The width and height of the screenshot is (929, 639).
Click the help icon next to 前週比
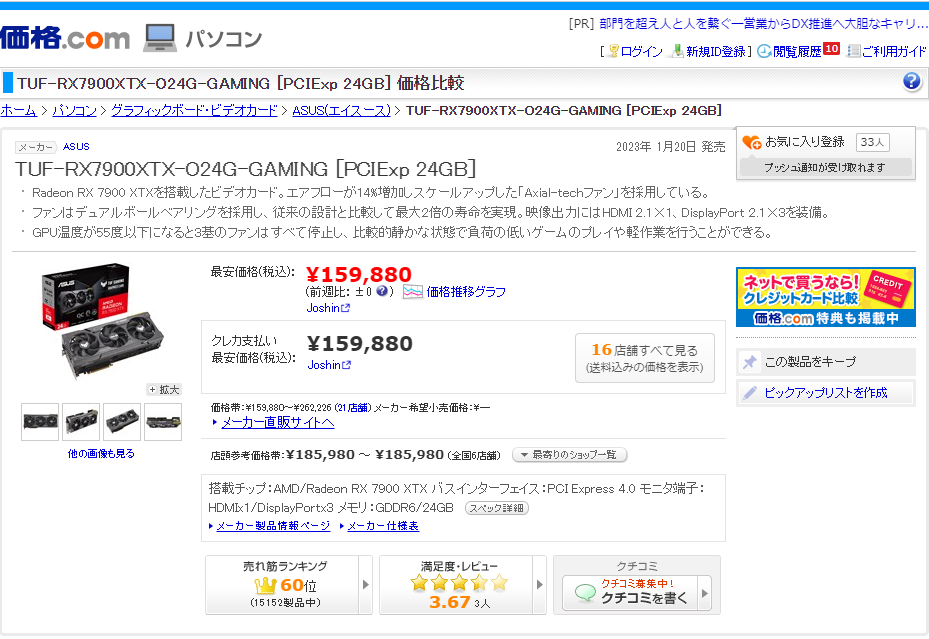point(382,291)
